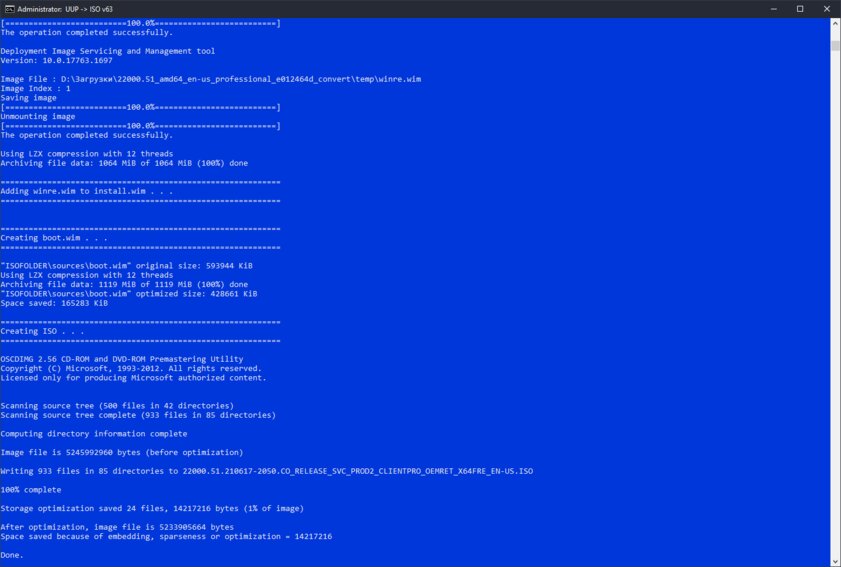This screenshot has height=567, width=841.
Task: Click the 'Image File' path line ending winre.wim
Action: tap(211, 79)
